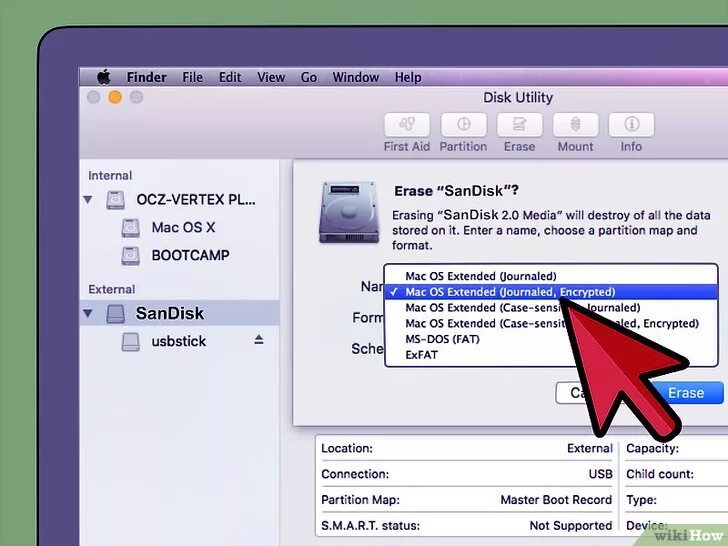Collapse the OCZ-VERTEX disk tree
Screen dimensions: 728x546
88,200
